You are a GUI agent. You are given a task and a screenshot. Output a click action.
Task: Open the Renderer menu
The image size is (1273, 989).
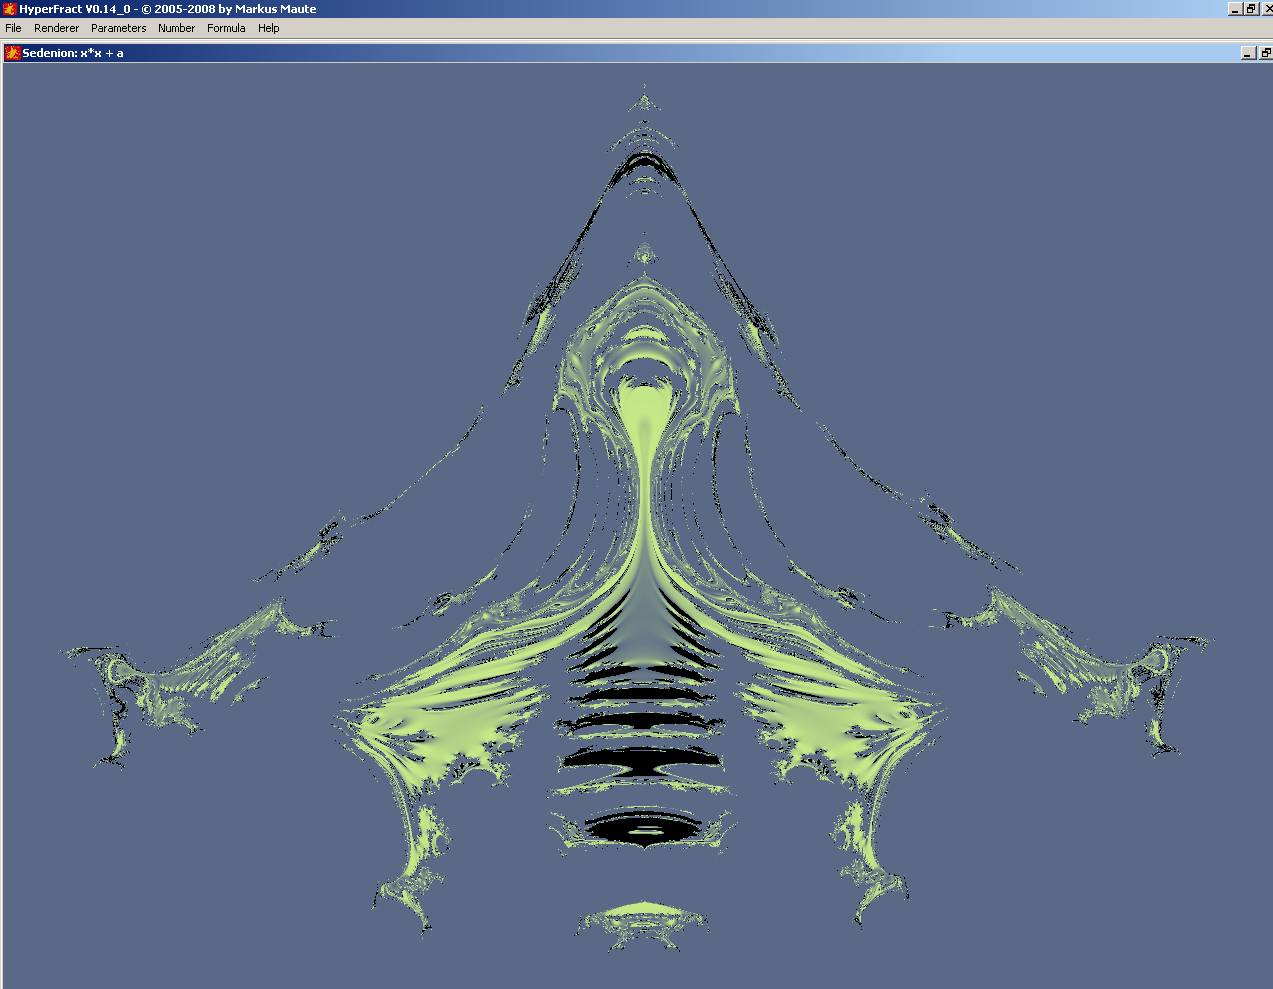[56, 28]
